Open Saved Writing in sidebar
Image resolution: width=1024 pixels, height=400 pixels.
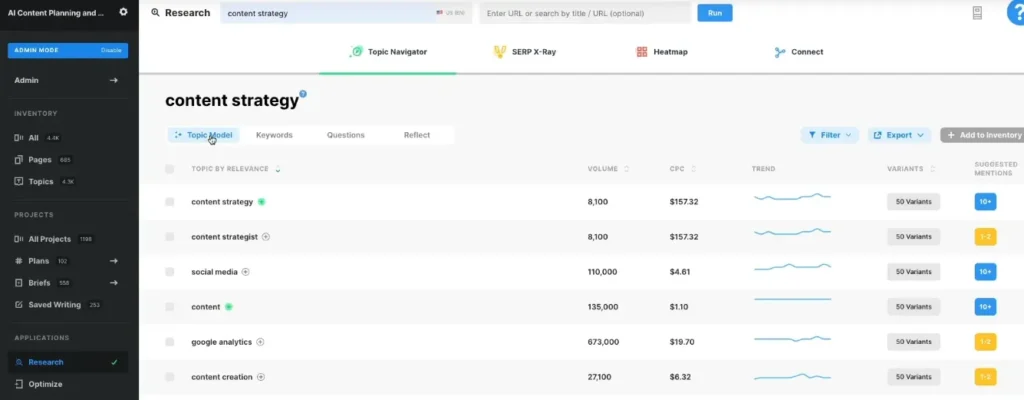[57, 305]
